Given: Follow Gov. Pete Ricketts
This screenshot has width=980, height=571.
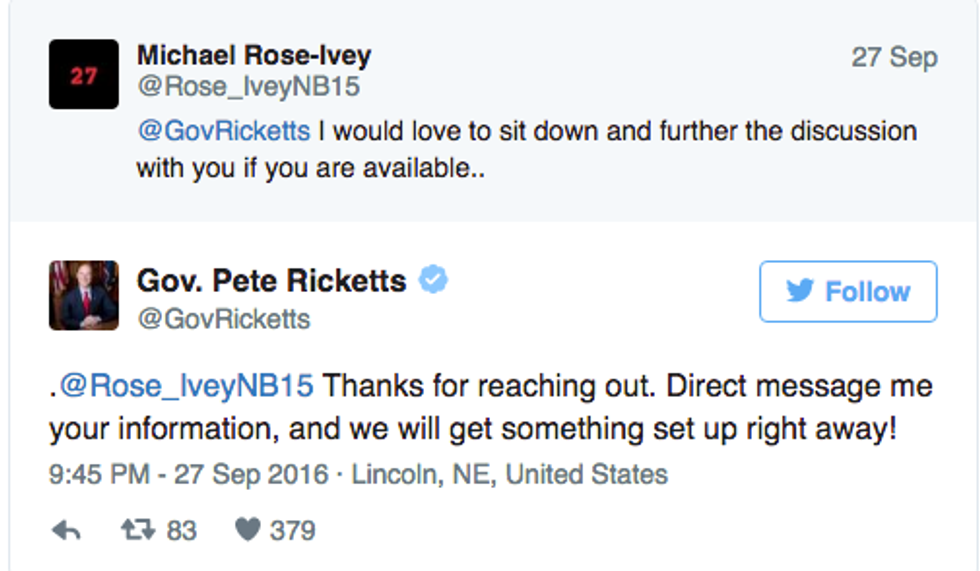Looking at the screenshot, I should click(848, 292).
